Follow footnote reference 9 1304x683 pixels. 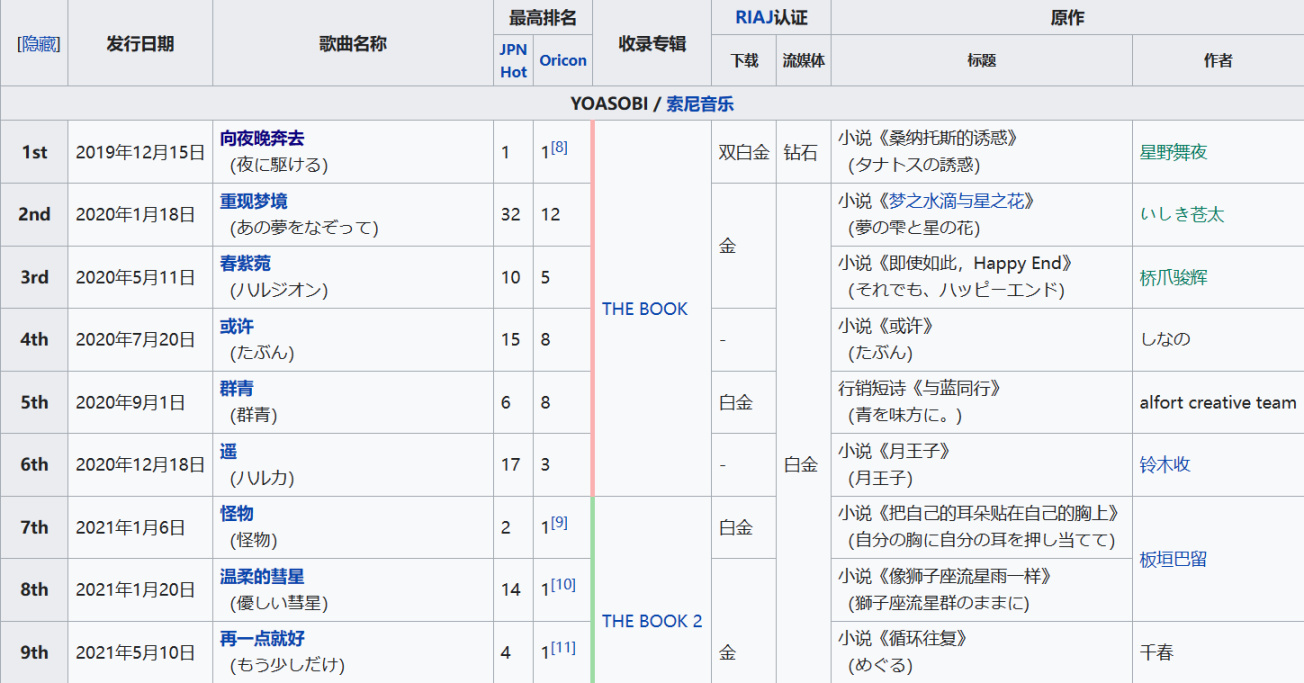(559, 522)
